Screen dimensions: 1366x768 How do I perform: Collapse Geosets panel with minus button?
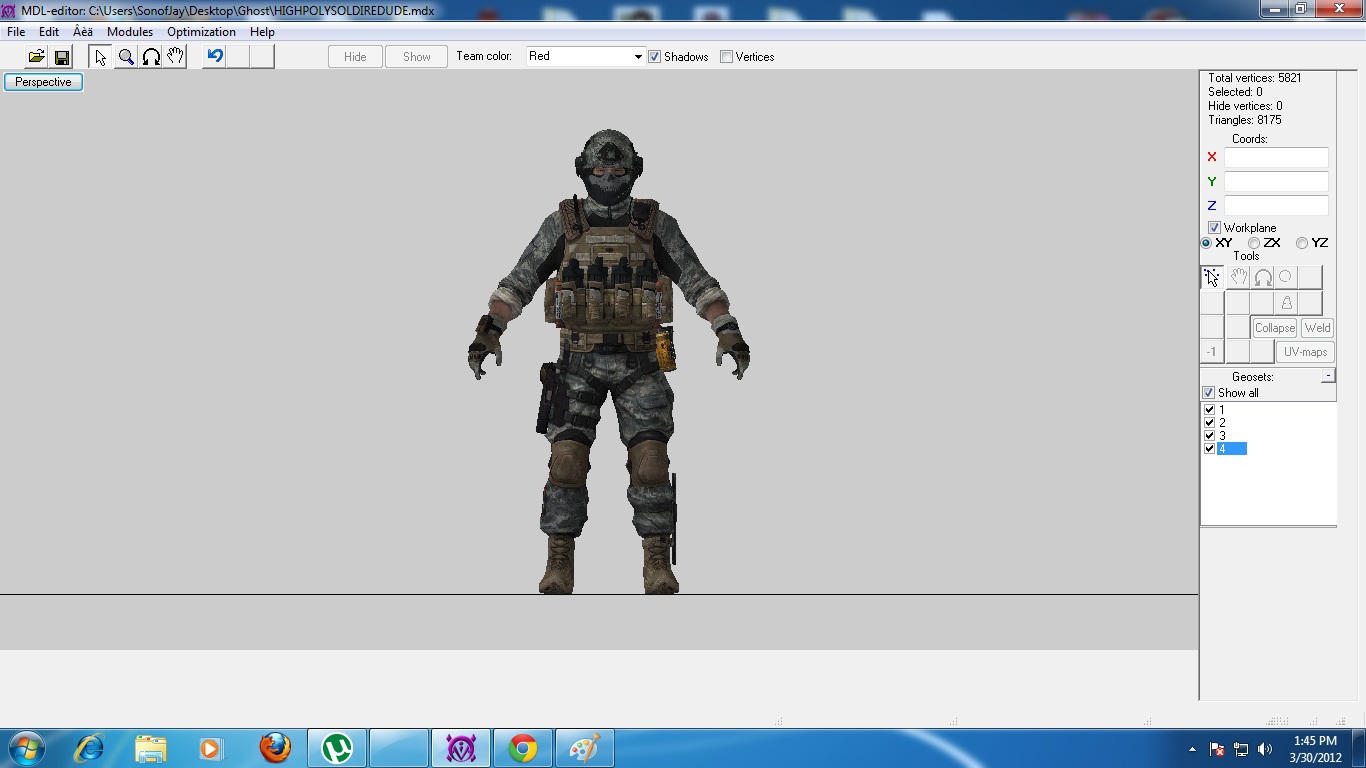[1327, 376]
